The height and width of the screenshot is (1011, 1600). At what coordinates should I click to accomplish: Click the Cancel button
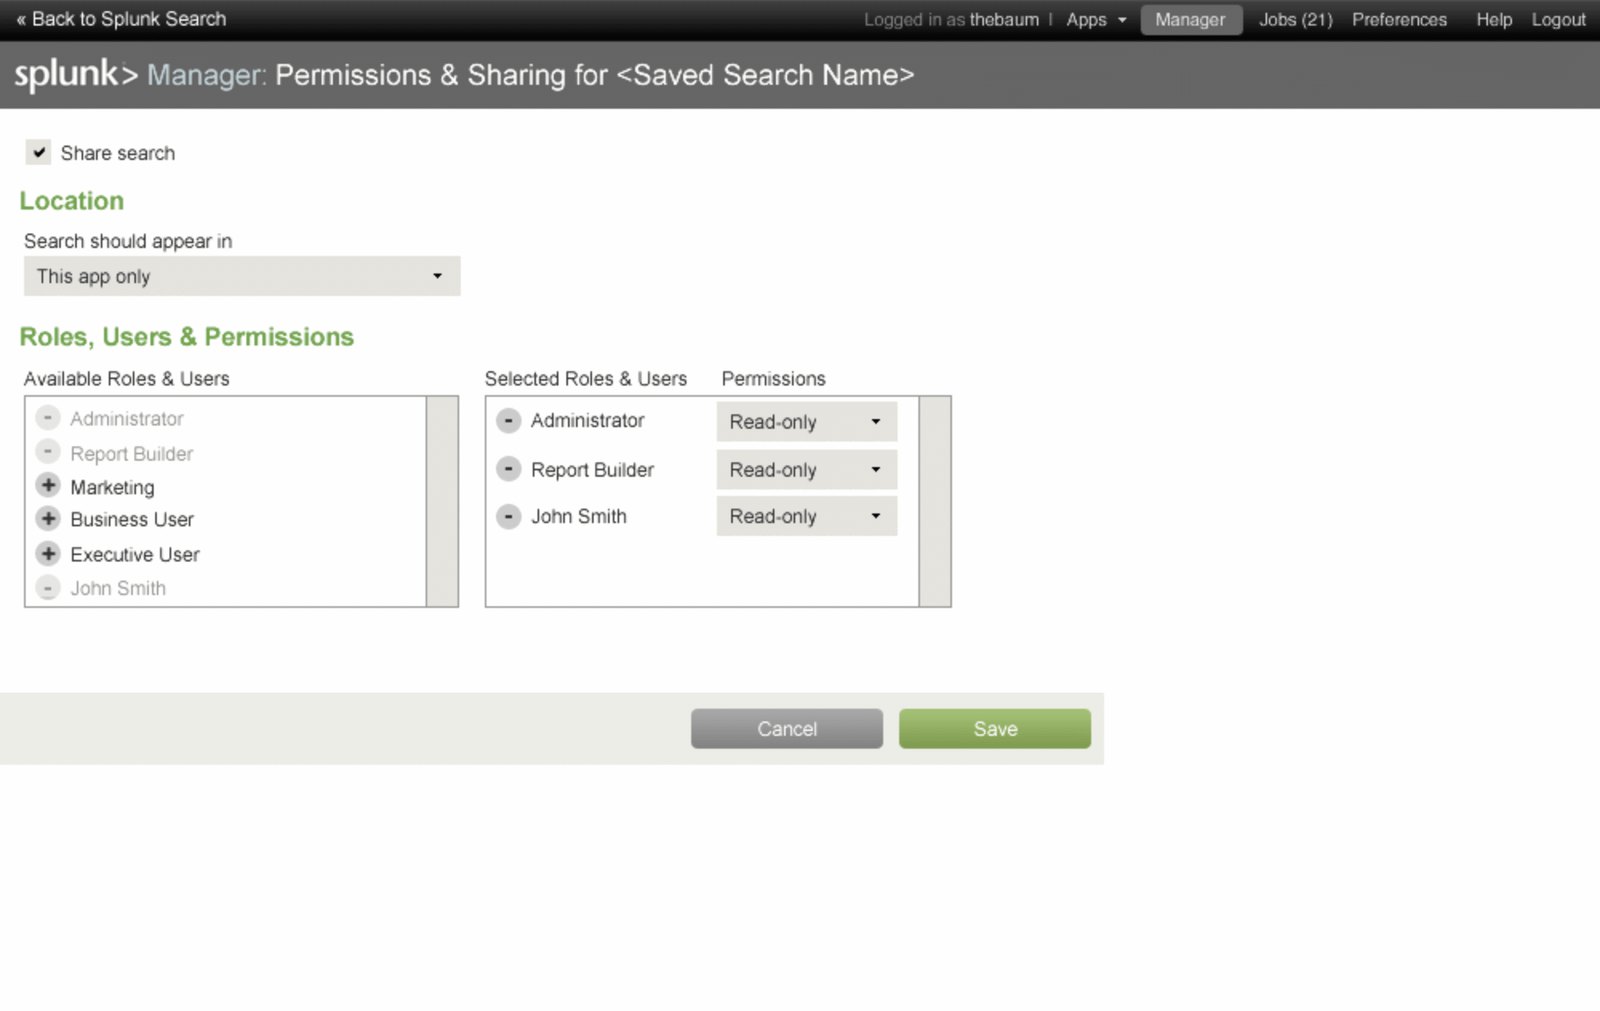[x=787, y=729]
